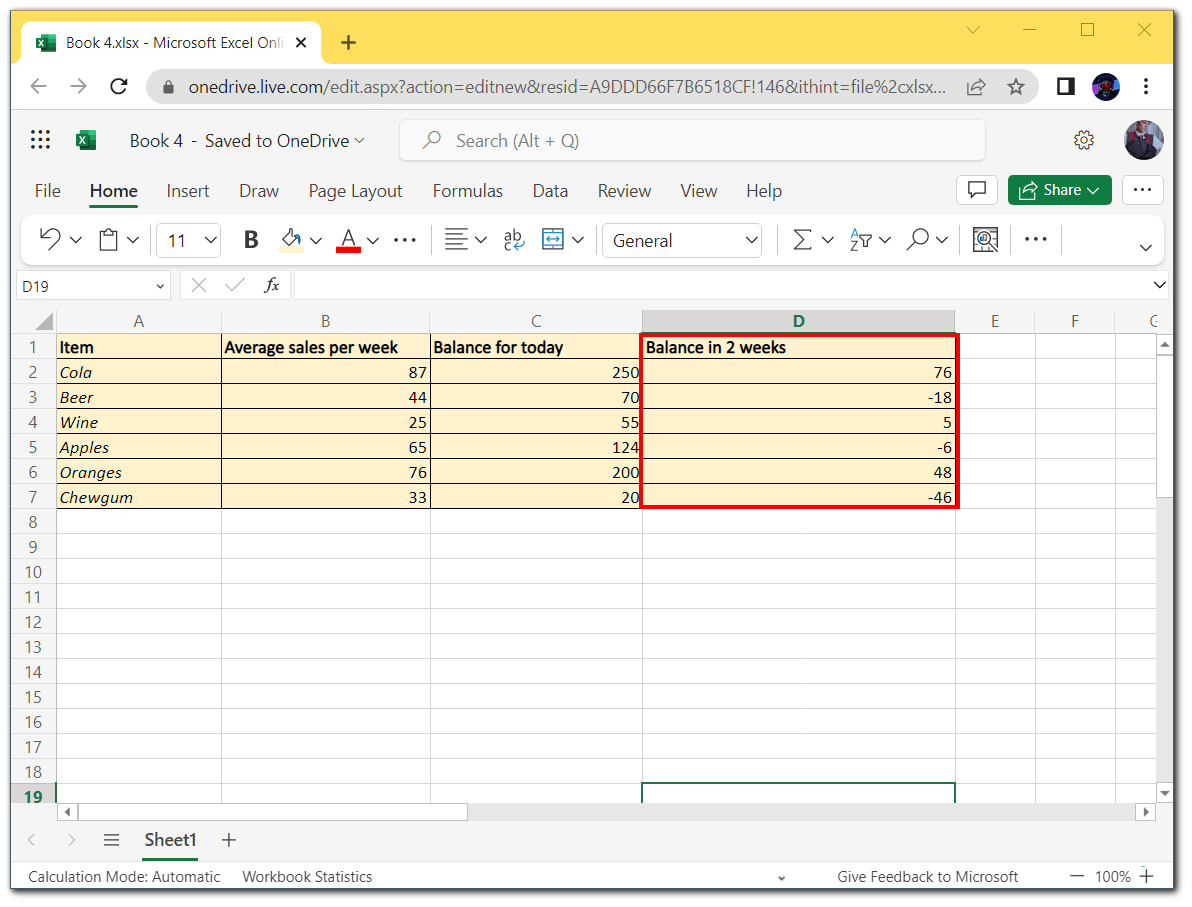Add a new sheet with plus icon
Viewport: 1192px width, 907px height.
coord(229,840)
